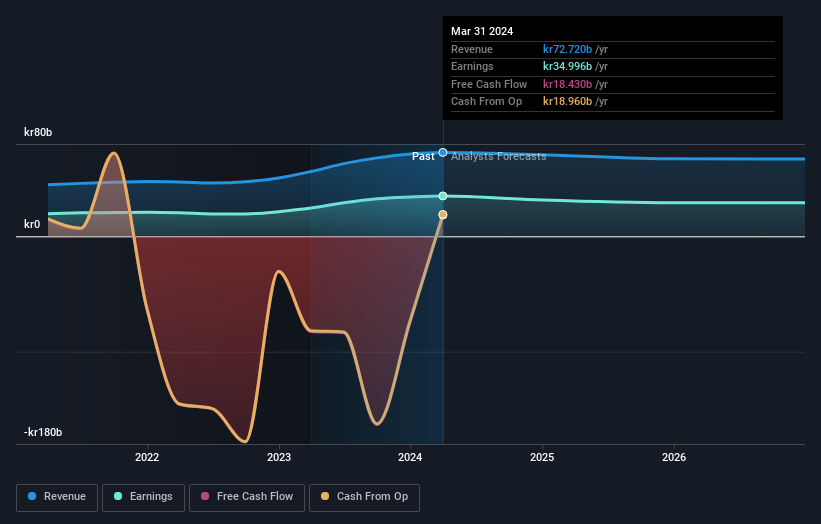
Task: Select the 2026 x-axis label
Action: pos(674,457)
